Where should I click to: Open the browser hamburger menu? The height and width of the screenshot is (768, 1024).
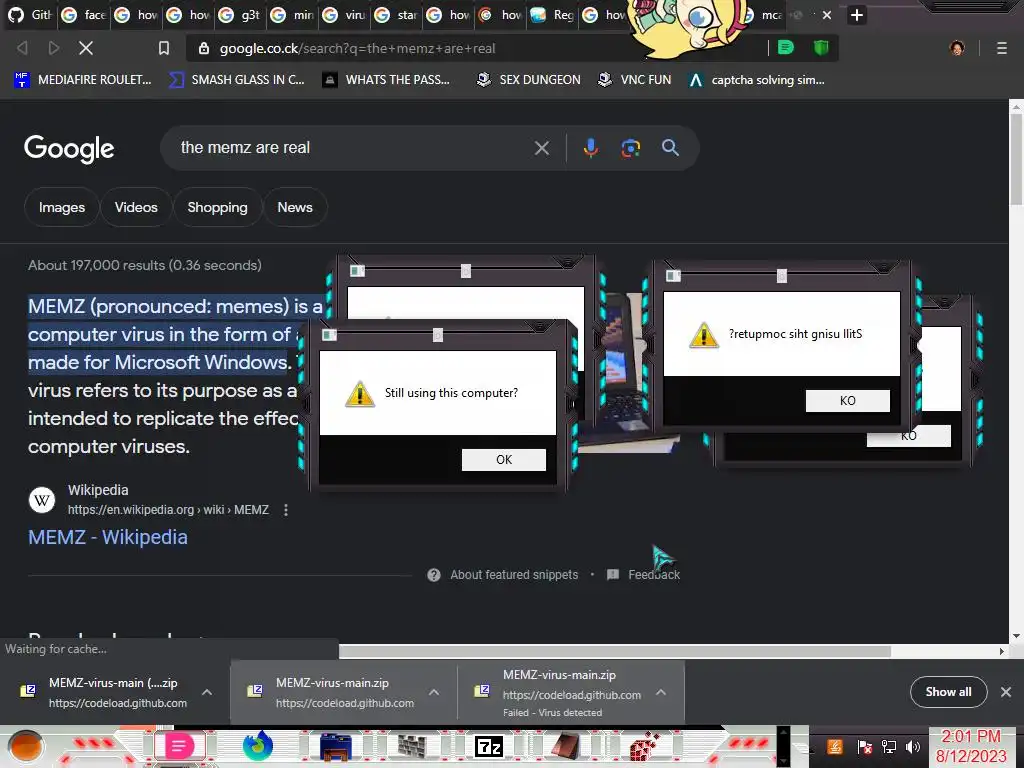(x=1002, y=48)
